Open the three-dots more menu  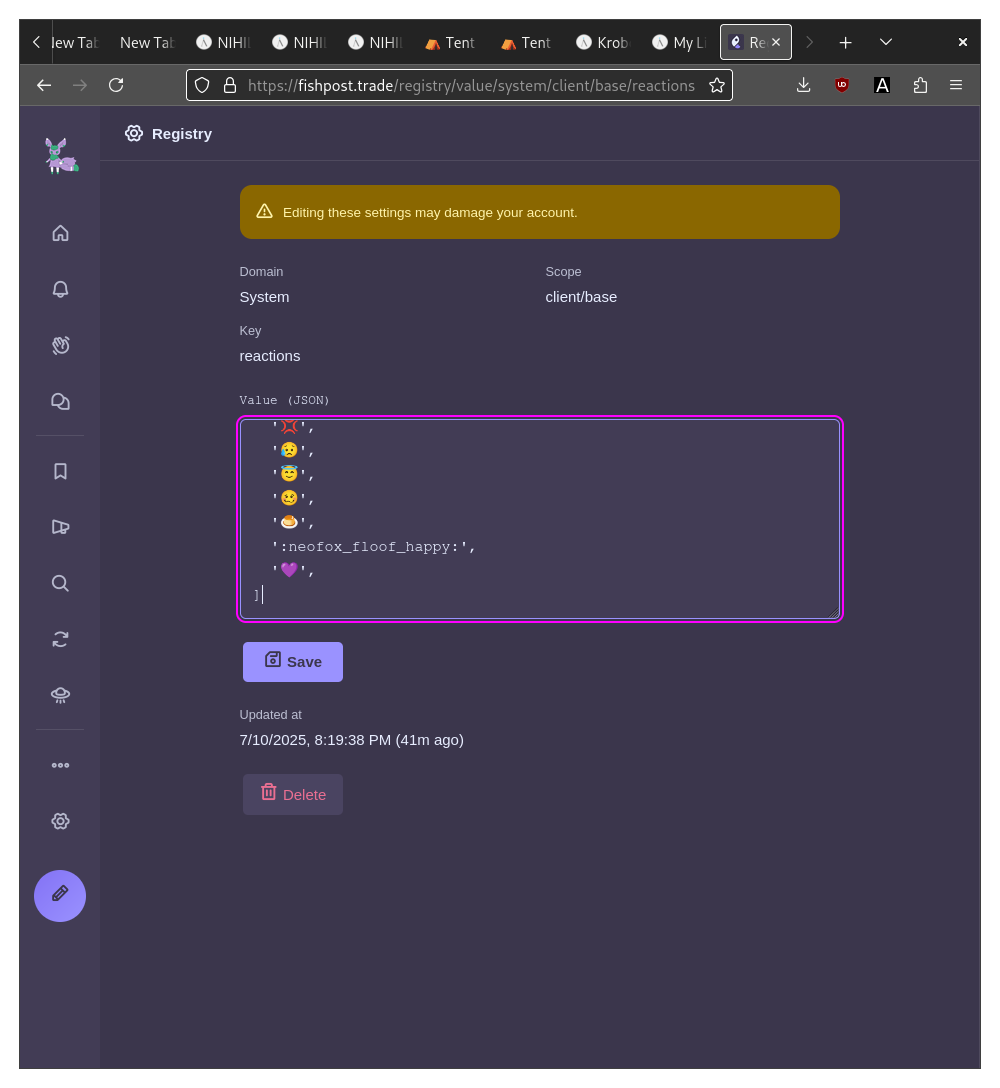click(x=60, y=765)
